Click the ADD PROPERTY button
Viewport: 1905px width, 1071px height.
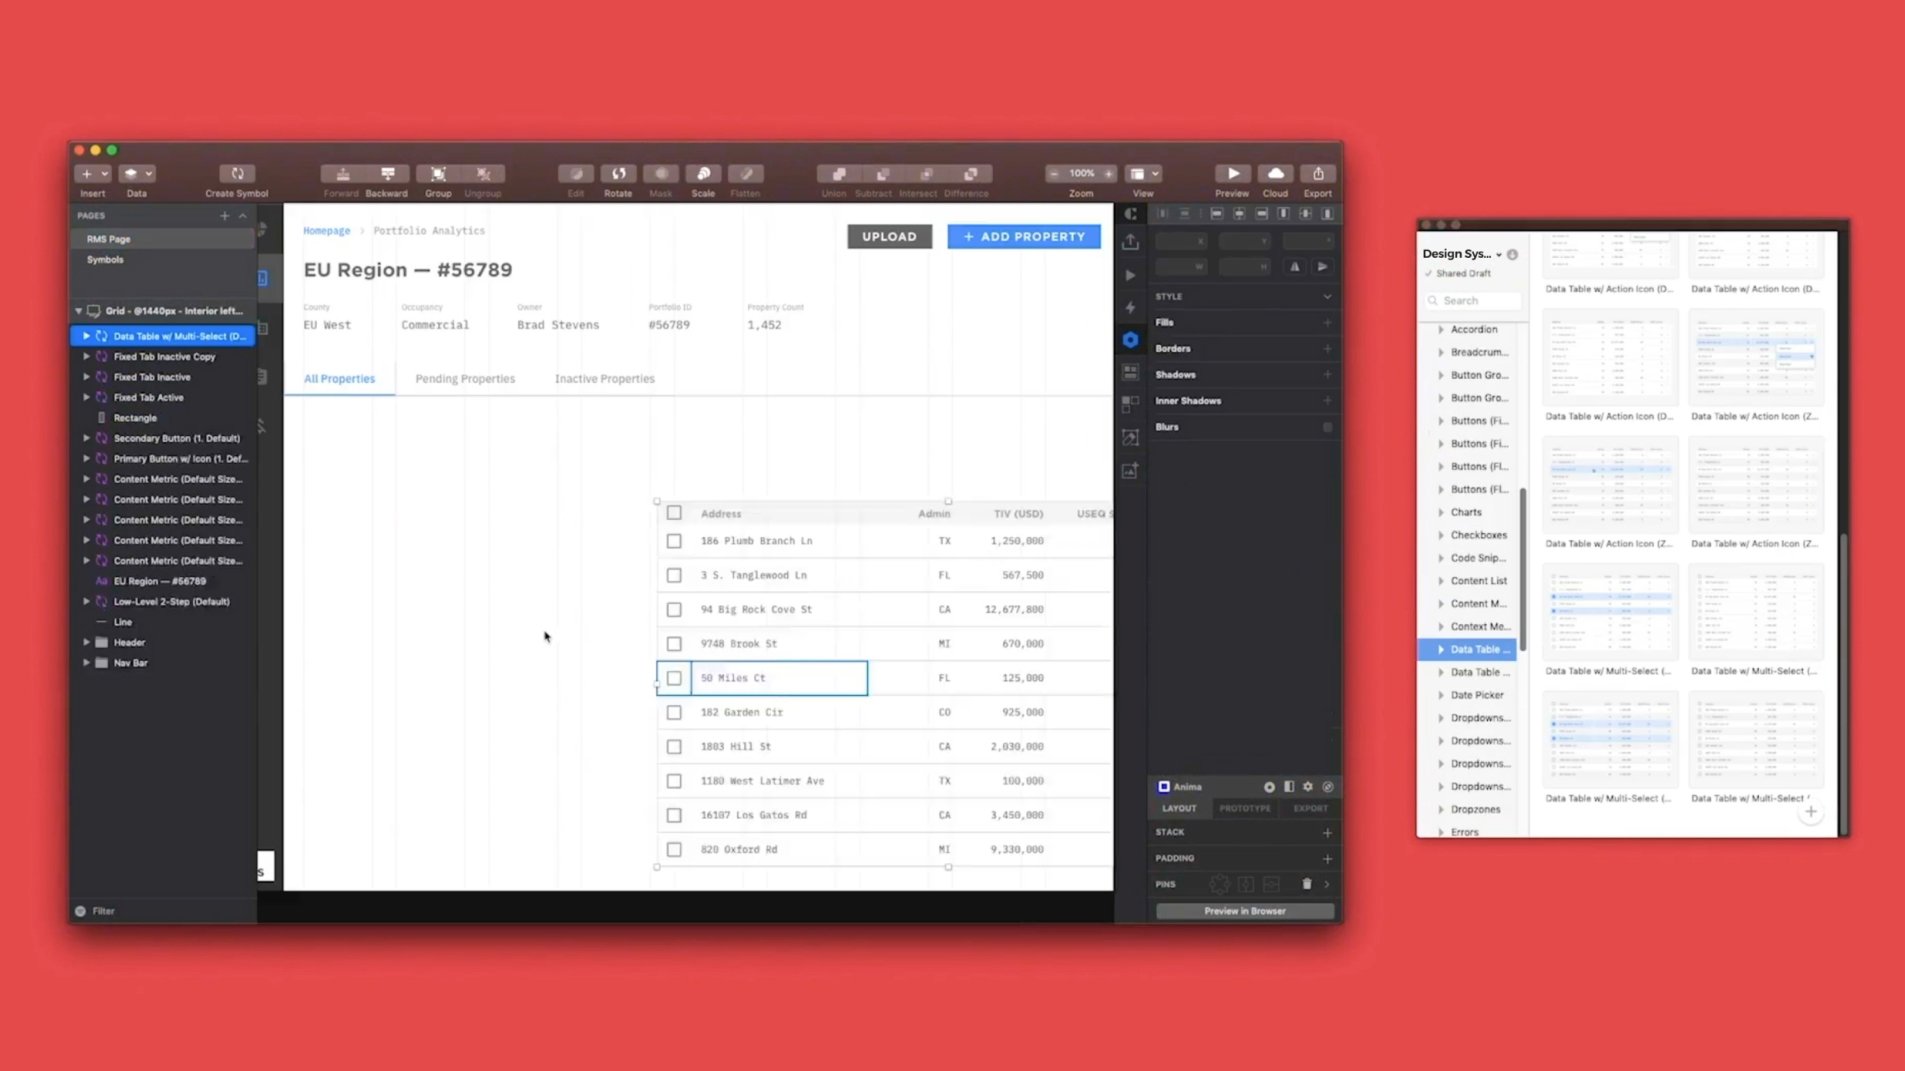pos(1023,236)
